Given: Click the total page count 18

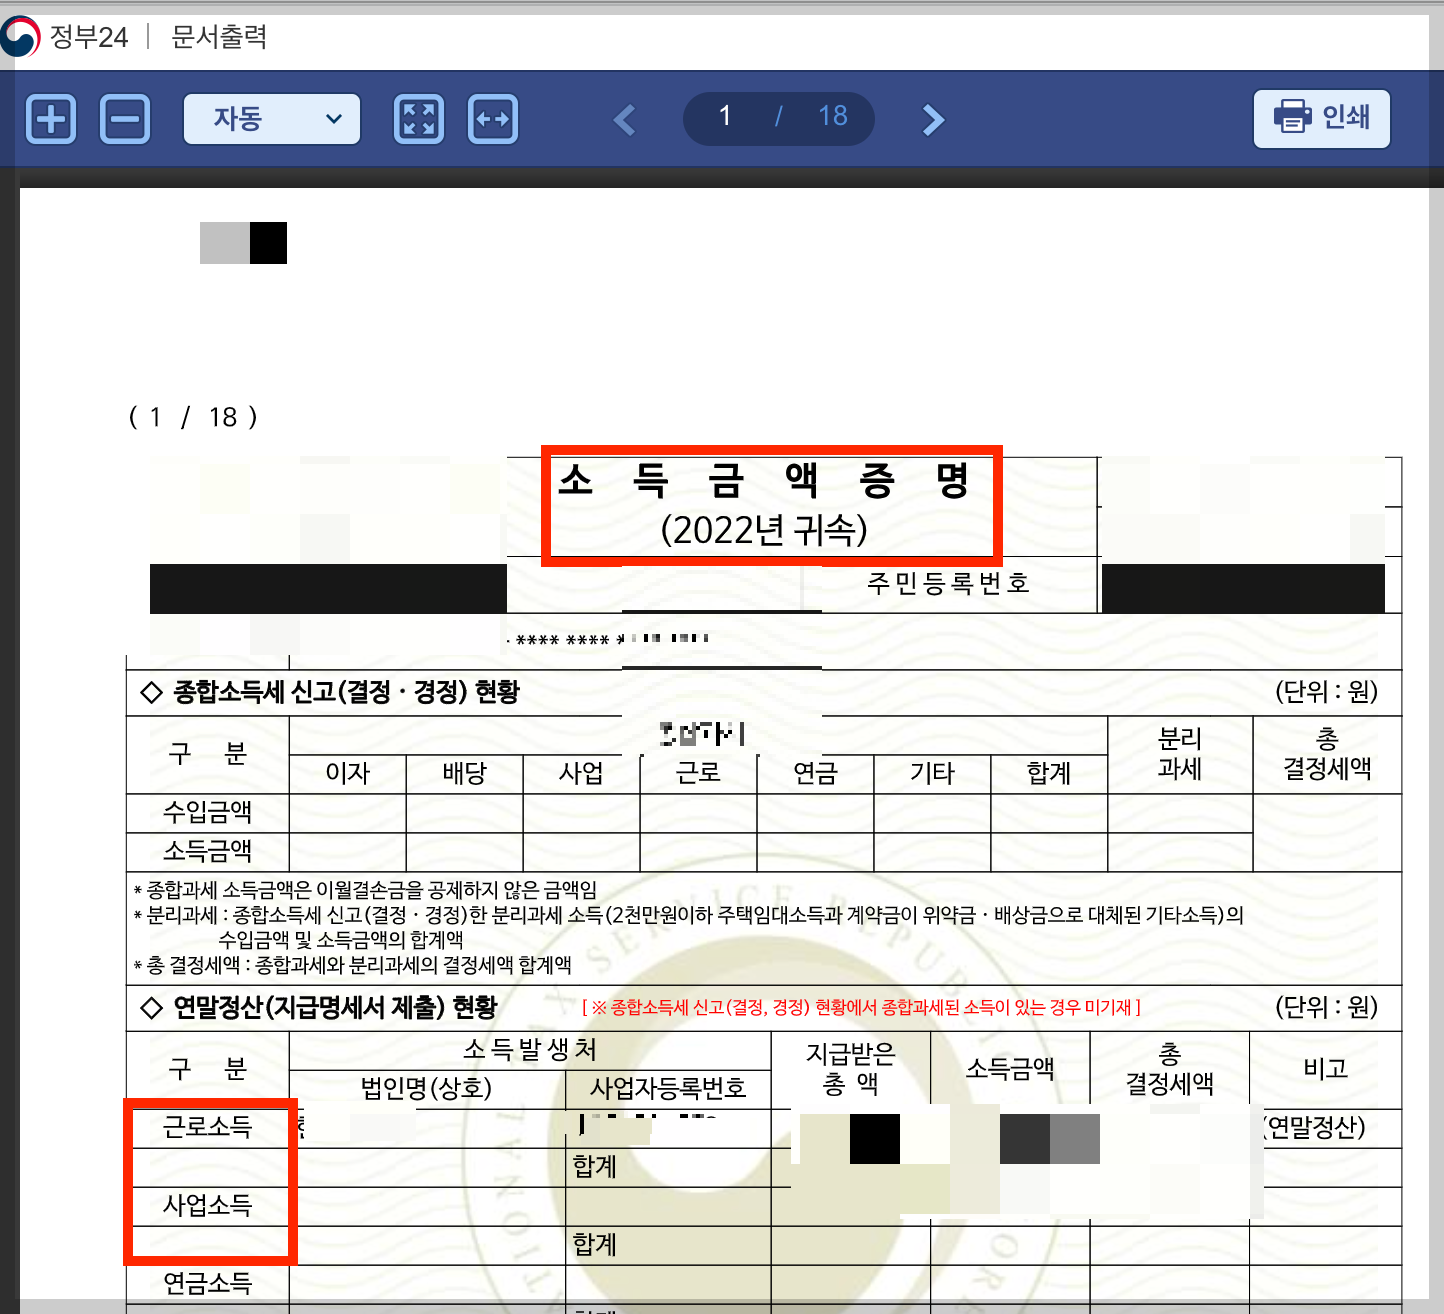Looking at the screenshot, I should [x=834, y=117].
